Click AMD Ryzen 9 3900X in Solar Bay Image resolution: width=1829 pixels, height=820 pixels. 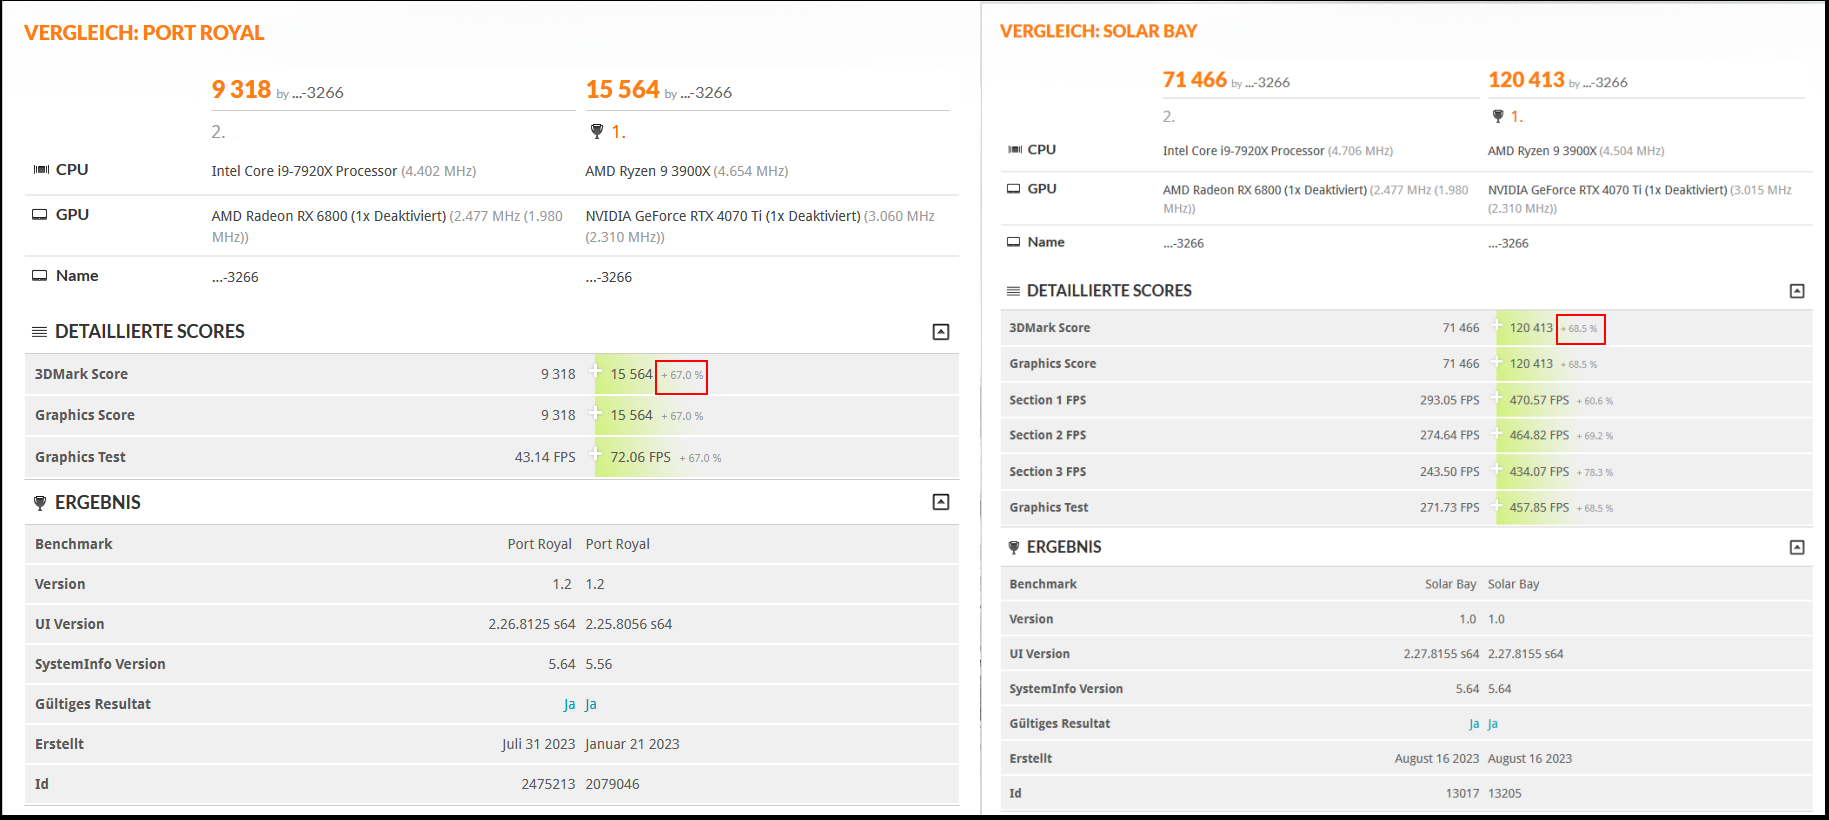[x=1542, y=151]
